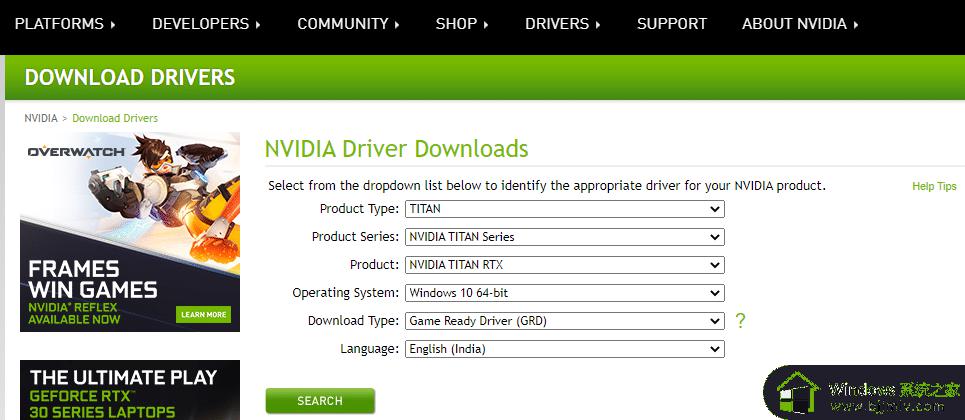Click the NVIDIA breadcrumb link

[41, 118]
